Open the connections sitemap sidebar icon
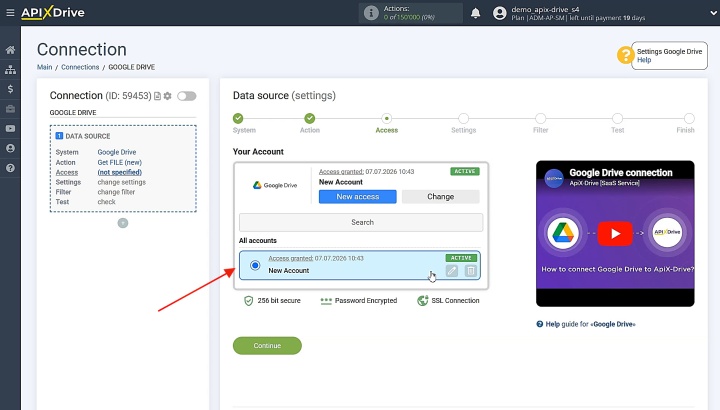720x410 pixels. (x=10, y=69)
